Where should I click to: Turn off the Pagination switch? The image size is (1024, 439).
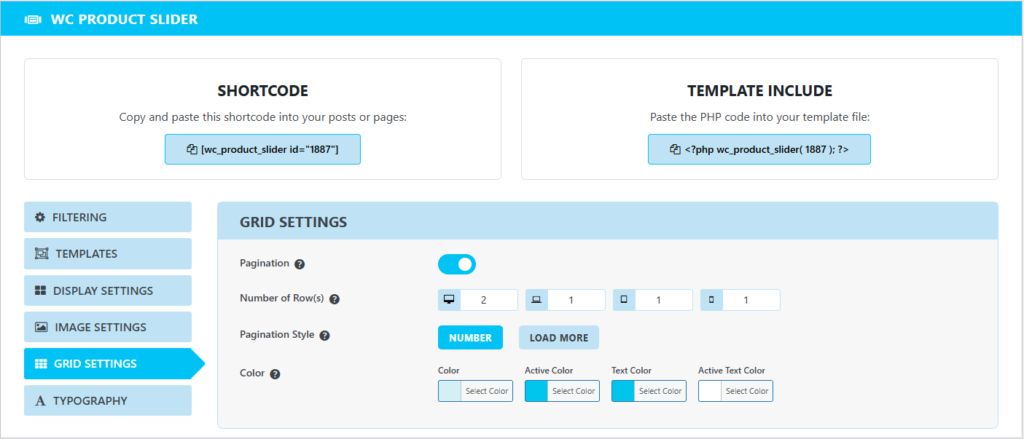click(x=456, y=265)
